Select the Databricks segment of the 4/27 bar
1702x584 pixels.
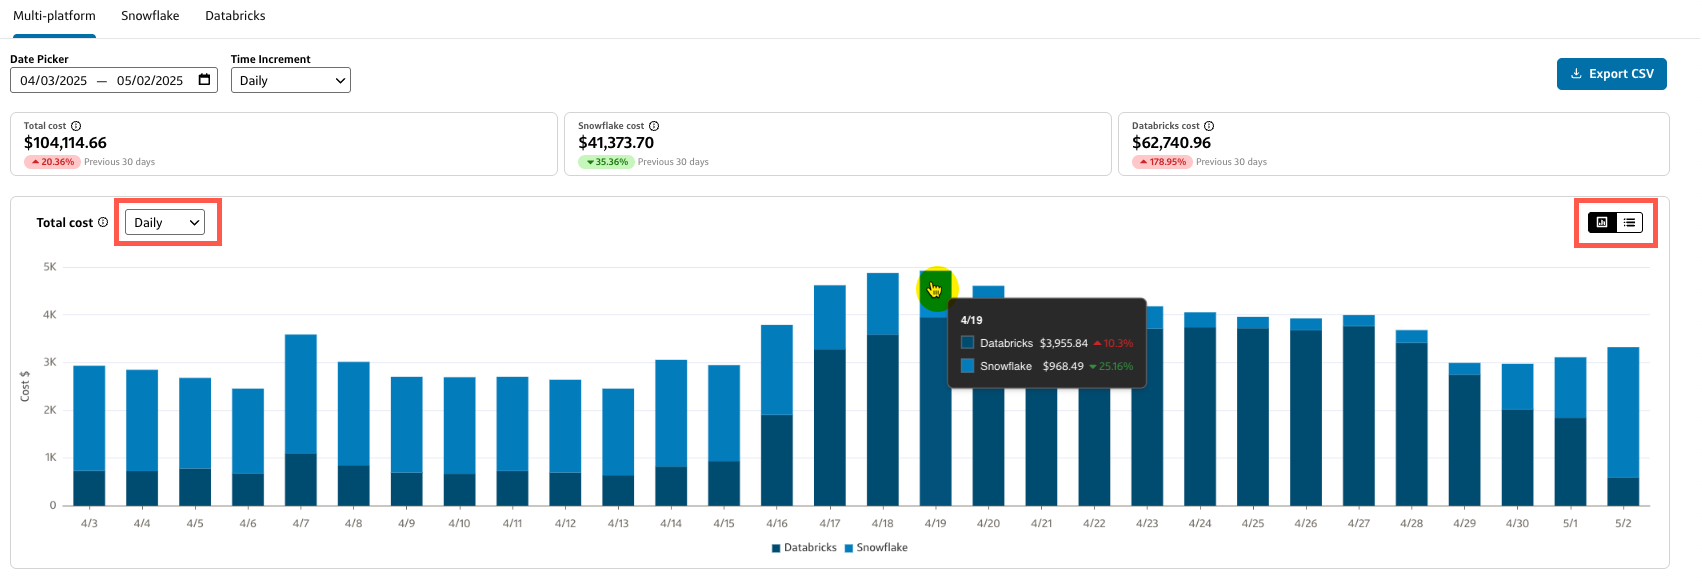point(1359,416)
